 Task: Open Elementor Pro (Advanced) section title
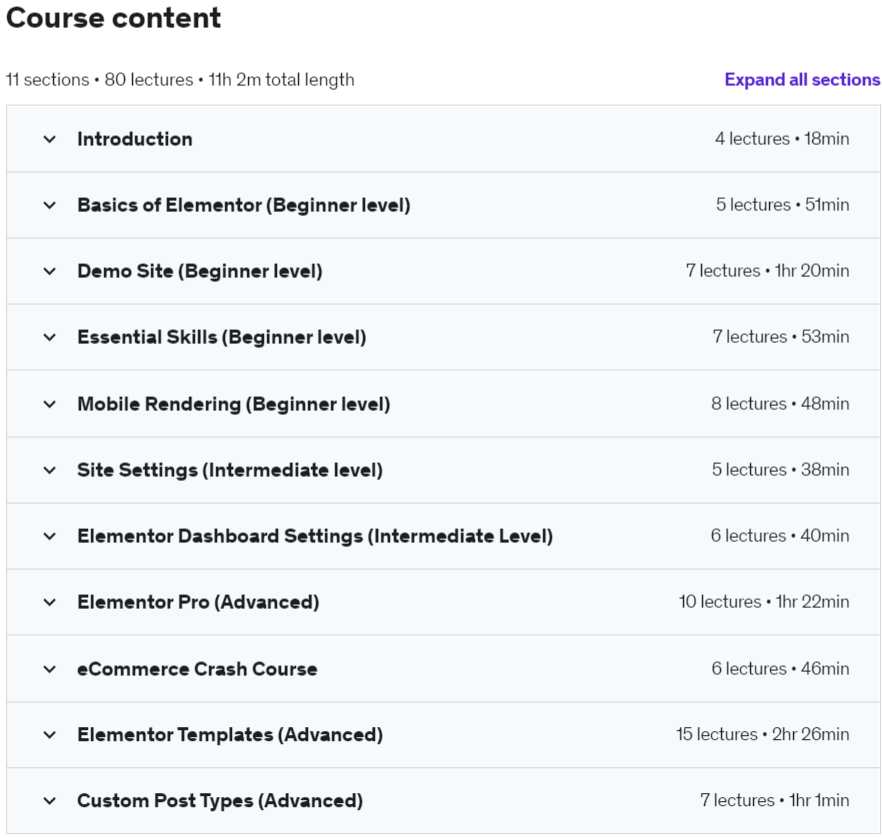[198, 602]
